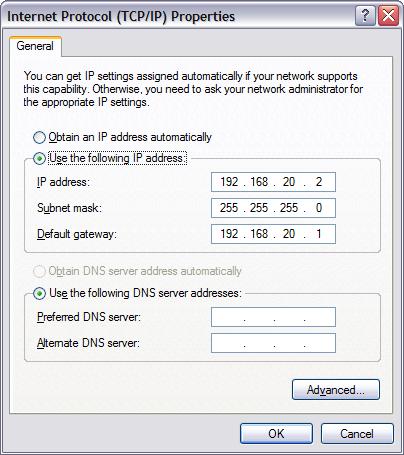Click the IP address input field

273,182
